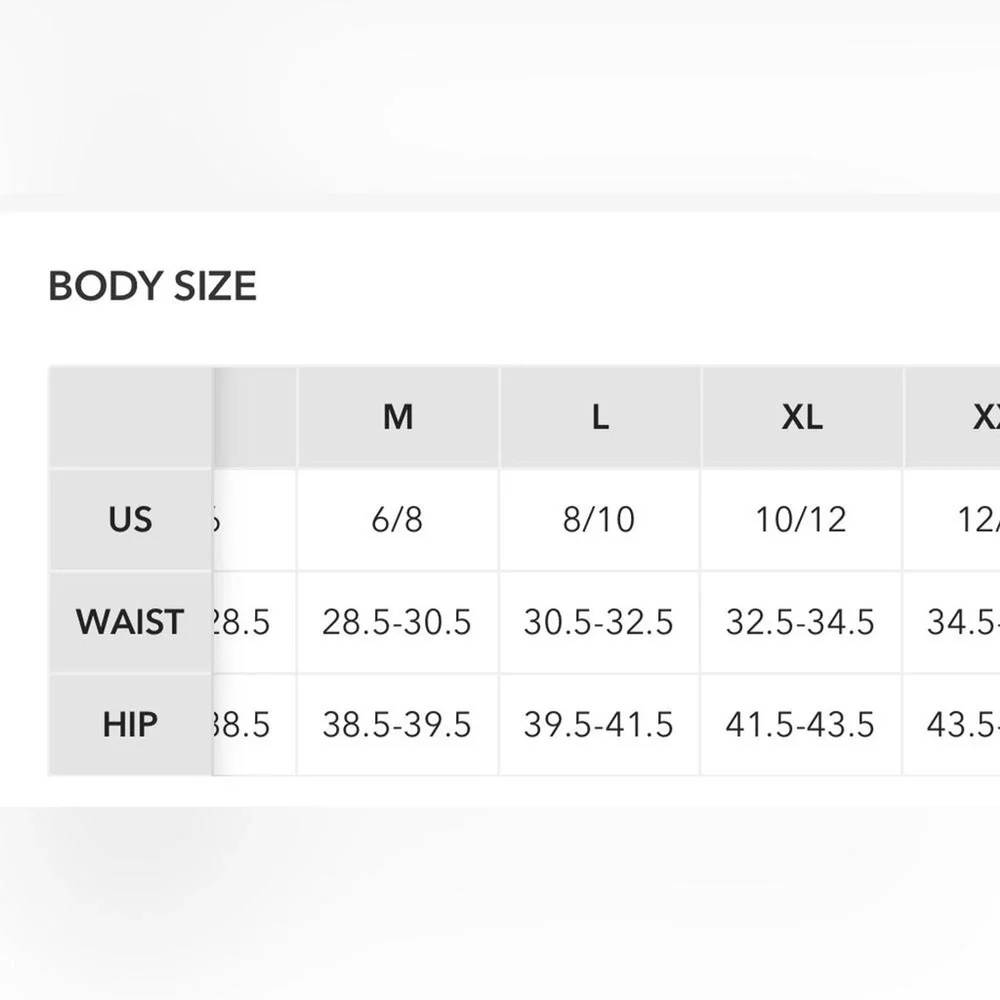
Task: Select the XL size column header
Action: (x=802, y=417)
